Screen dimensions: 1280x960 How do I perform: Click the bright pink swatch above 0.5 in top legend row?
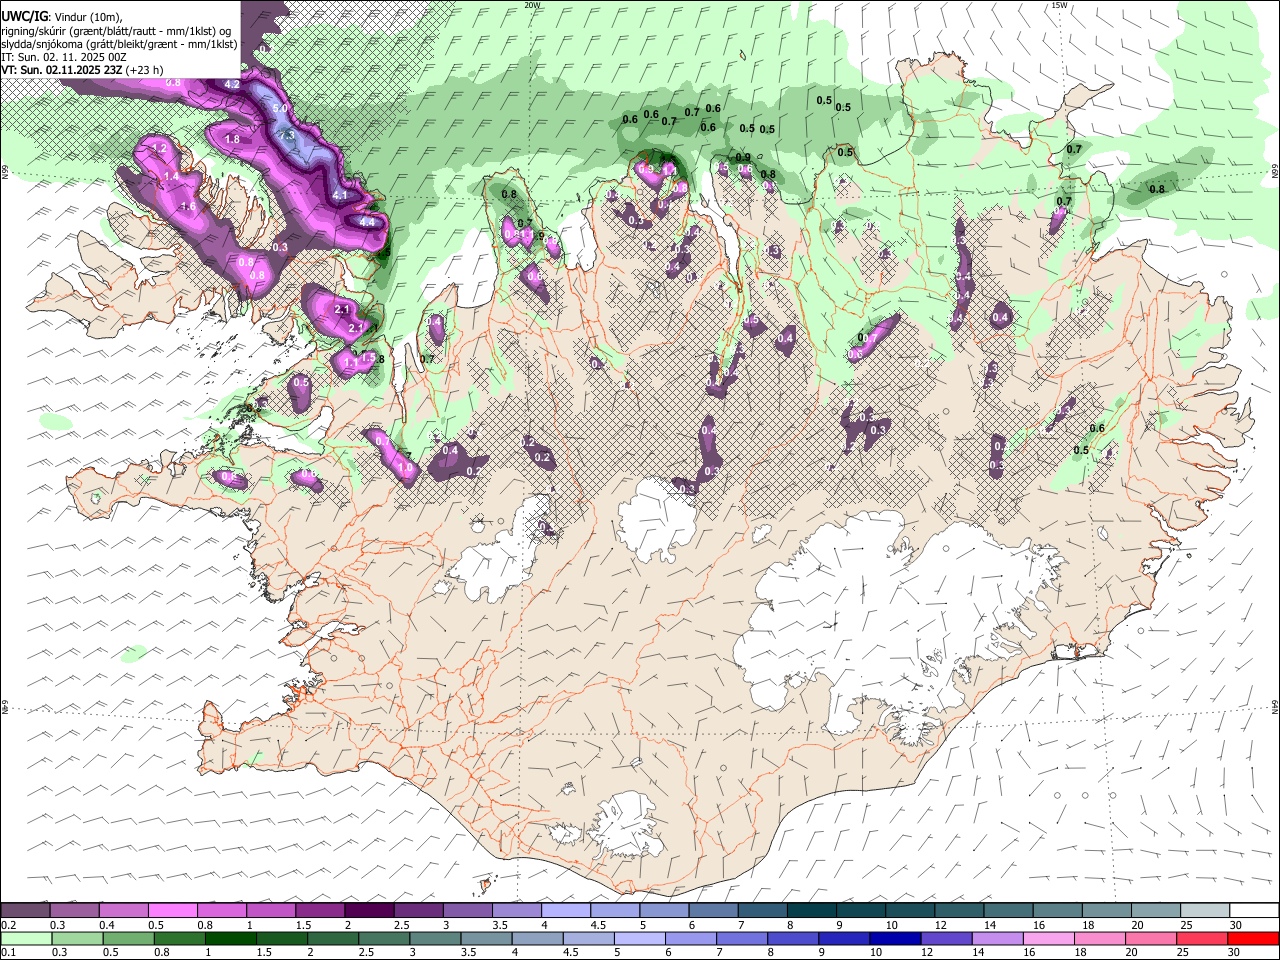tap(172, 911)
